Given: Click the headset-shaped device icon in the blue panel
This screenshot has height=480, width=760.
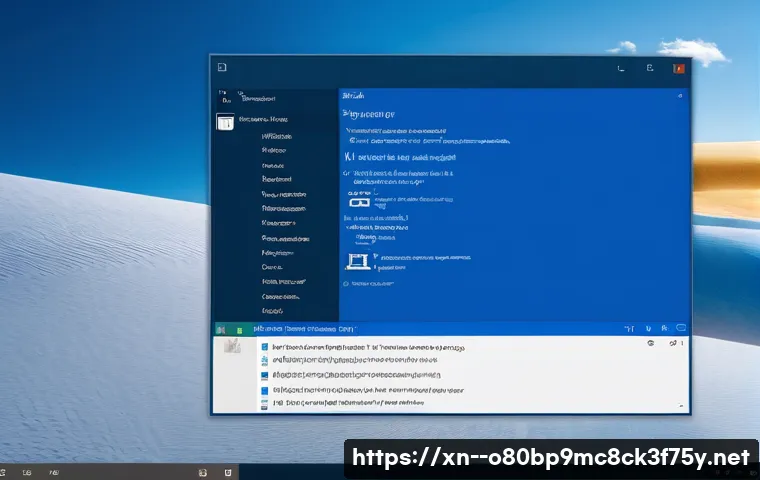Looking at the screenshot, I should coord(360,201).
